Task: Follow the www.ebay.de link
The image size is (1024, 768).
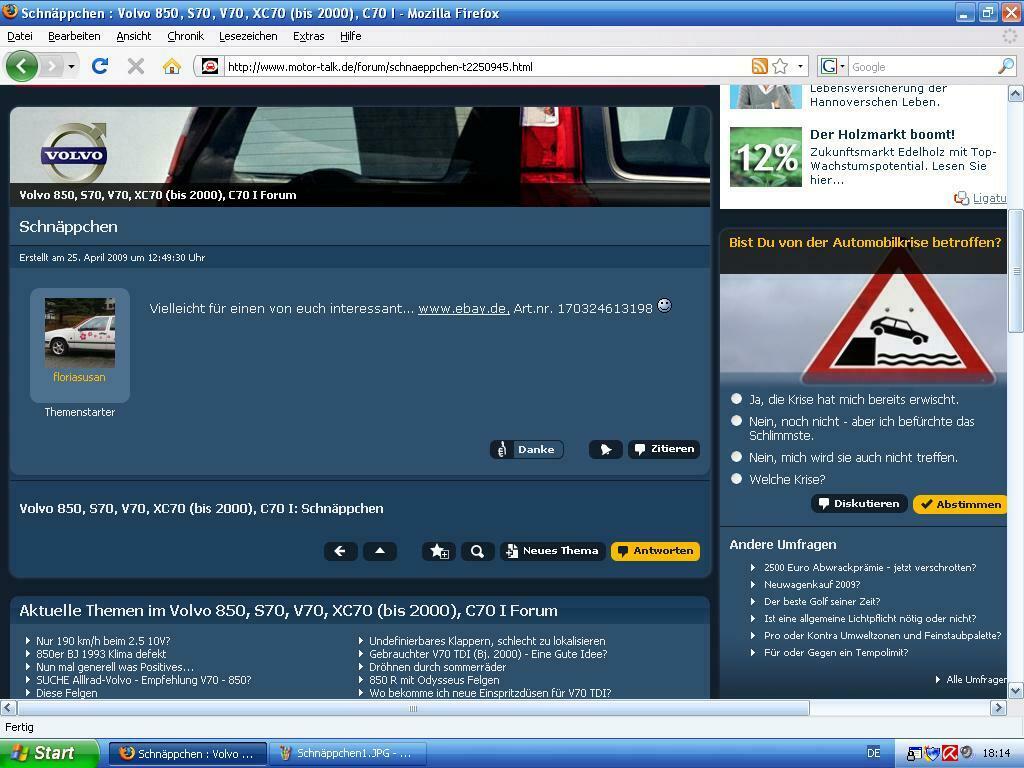Action: click(464, 308)
